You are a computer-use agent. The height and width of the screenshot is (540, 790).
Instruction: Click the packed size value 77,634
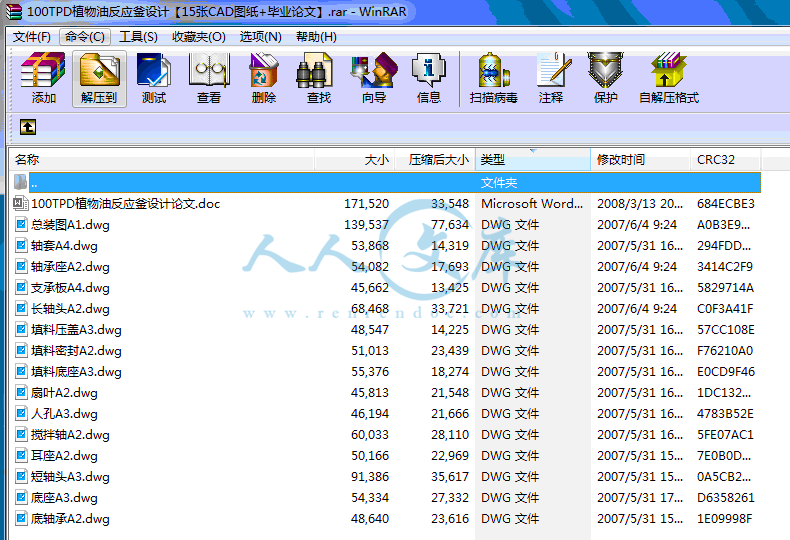[450, 225]
